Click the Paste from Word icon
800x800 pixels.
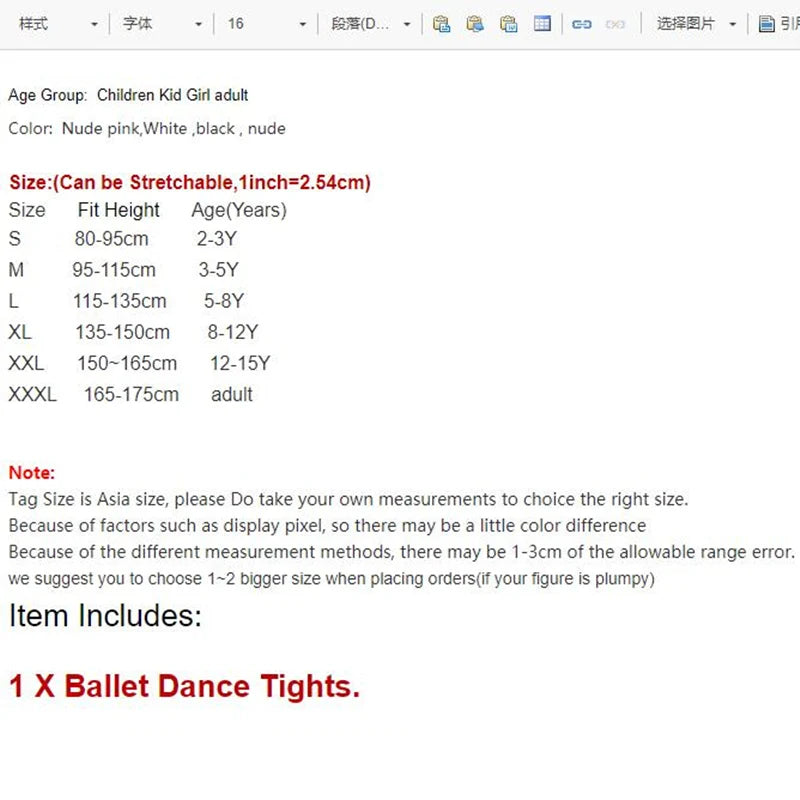click(509, 24)
